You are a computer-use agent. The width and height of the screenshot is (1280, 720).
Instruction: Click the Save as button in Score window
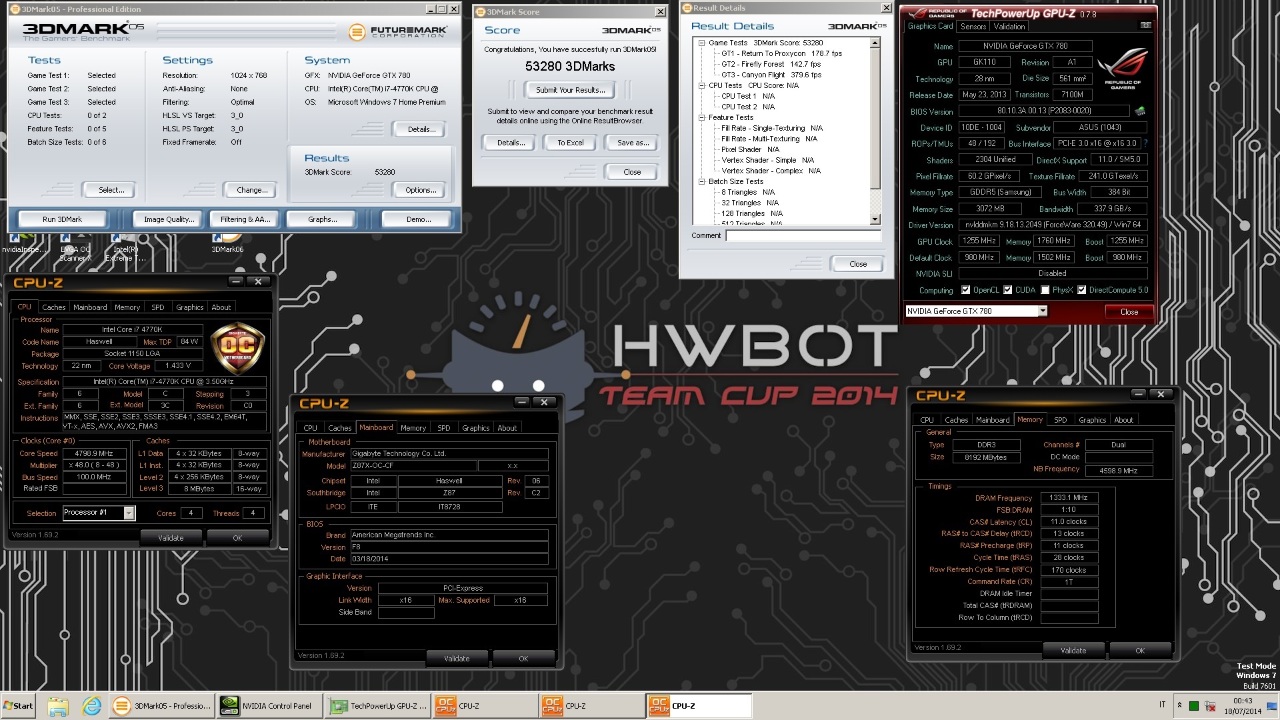pos(632,143)
